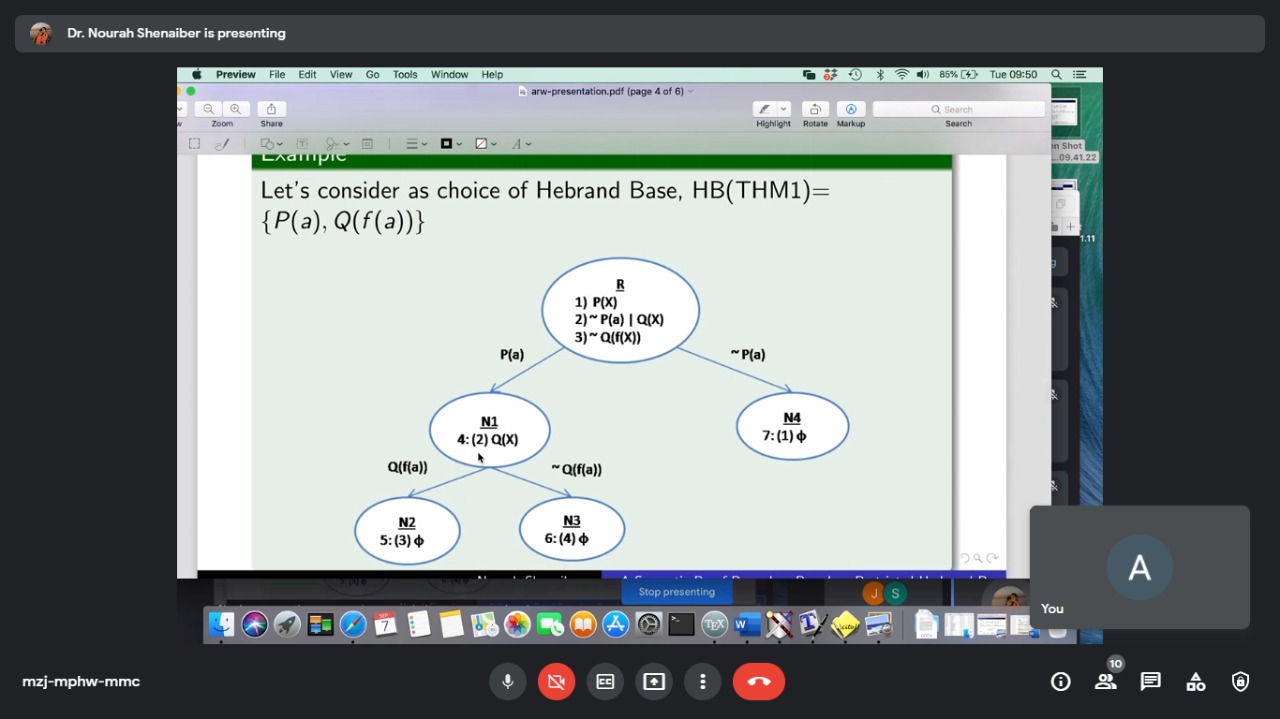Screen dimensions: 1280x719
Task: Click the N1 node in the slide
Action: coord(490,430)
